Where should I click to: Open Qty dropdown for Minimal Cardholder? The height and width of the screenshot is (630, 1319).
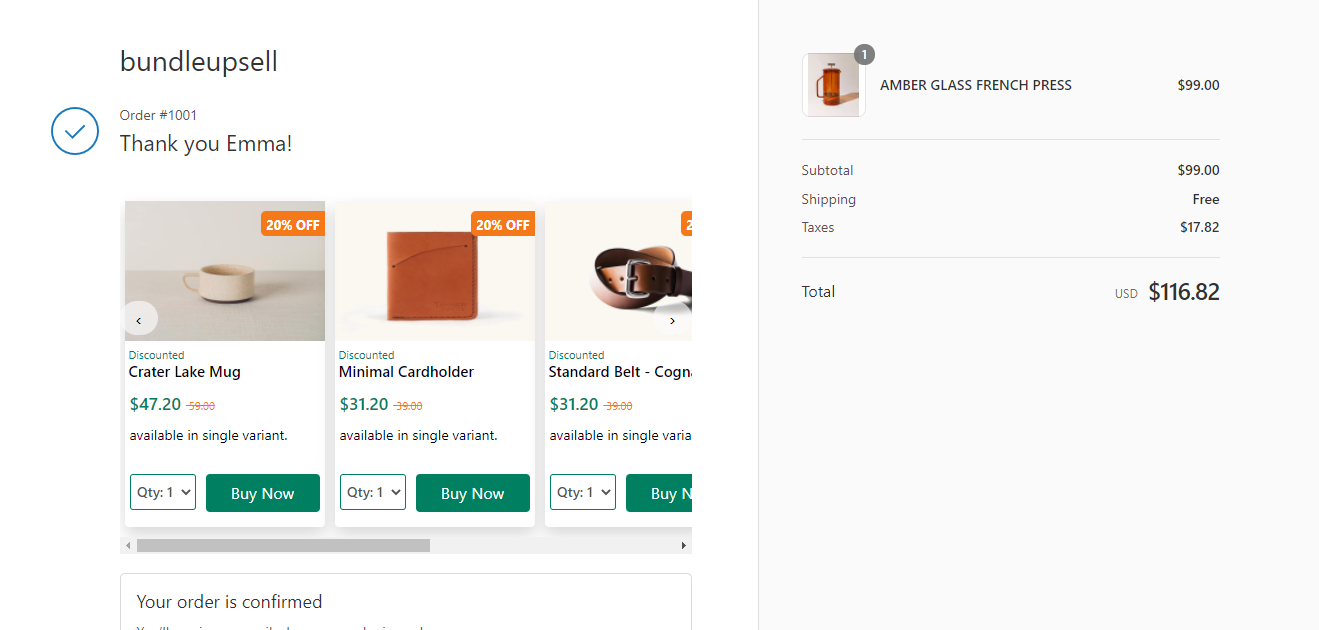point(373,492)
